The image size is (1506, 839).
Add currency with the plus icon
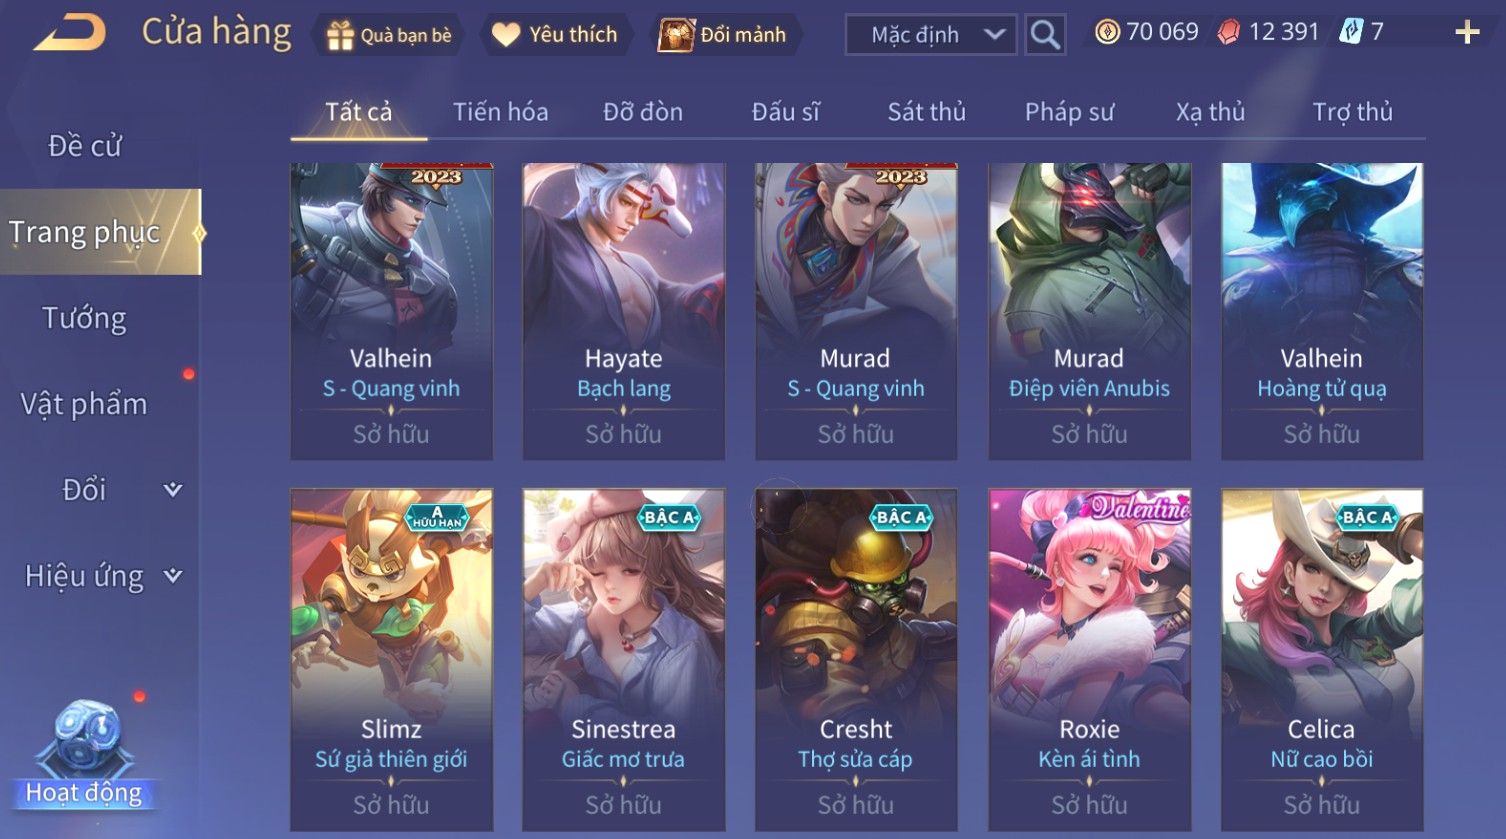pyautogui.click(x=1467, y=33)
